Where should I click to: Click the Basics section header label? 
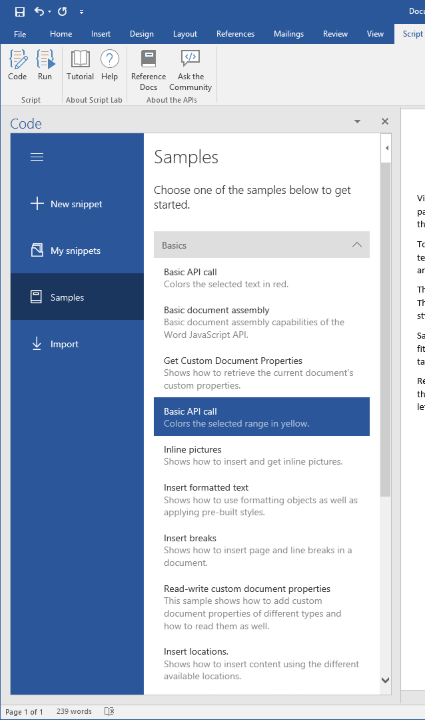click(x=174, y=246)
